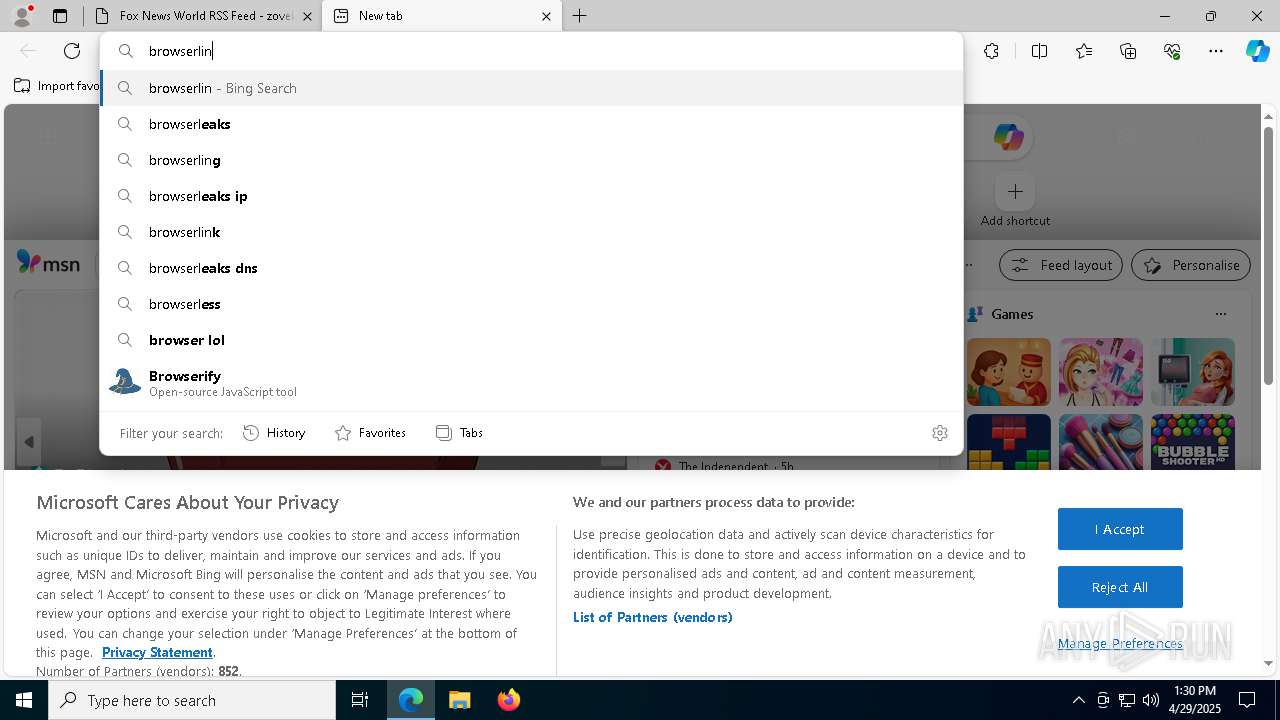1280x720 pixels.
Task: Open the makeup game thumbnail
Action: (1101, 442)
